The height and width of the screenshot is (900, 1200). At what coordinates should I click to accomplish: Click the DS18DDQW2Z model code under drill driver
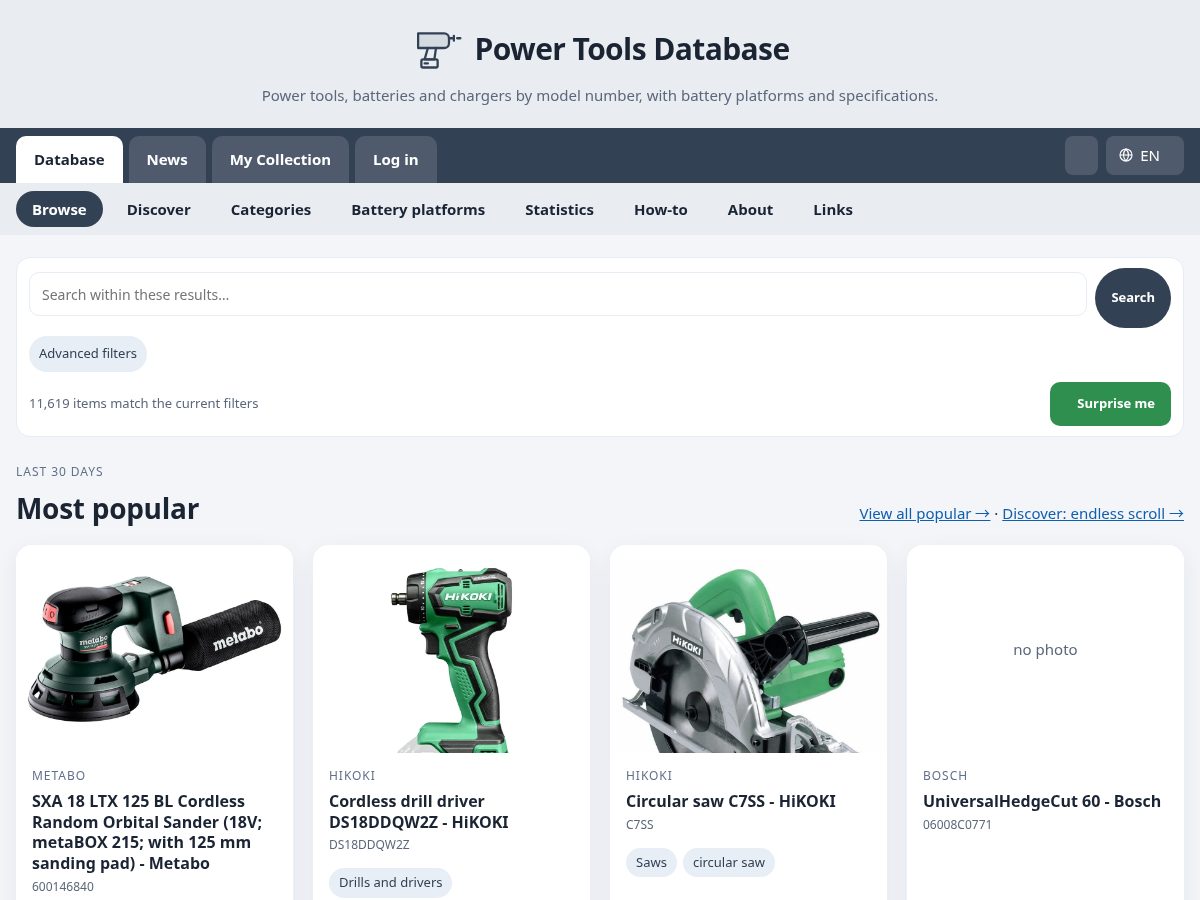(x=369, y=845)
